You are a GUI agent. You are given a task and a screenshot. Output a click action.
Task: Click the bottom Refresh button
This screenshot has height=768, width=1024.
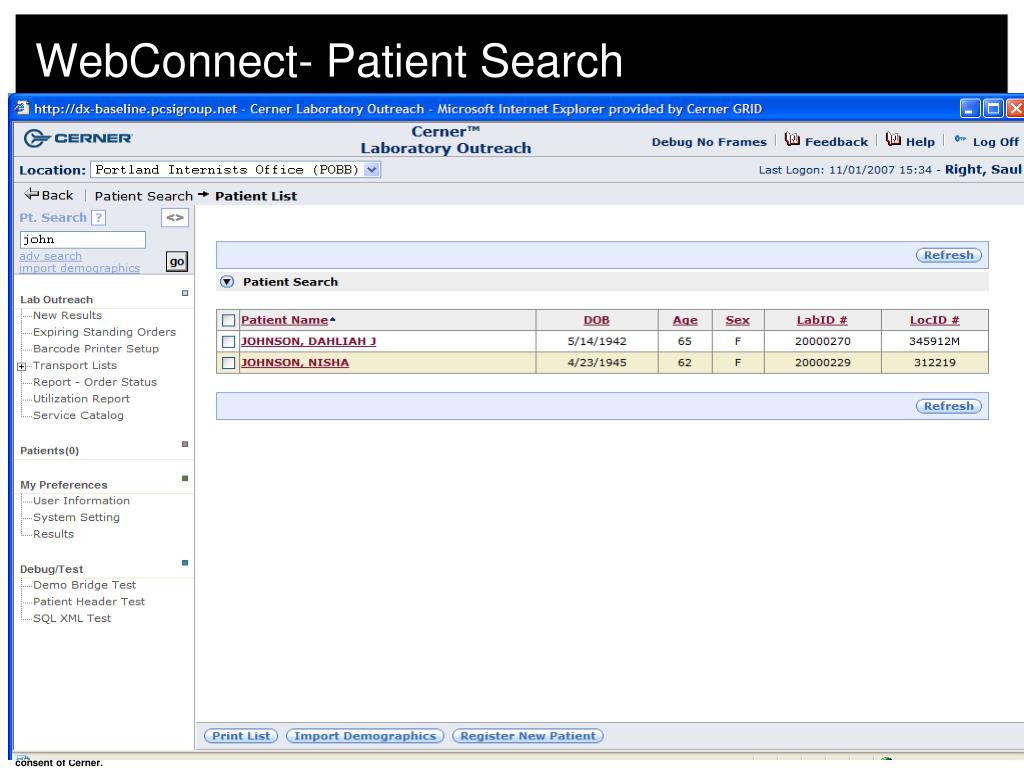point(948,406)
